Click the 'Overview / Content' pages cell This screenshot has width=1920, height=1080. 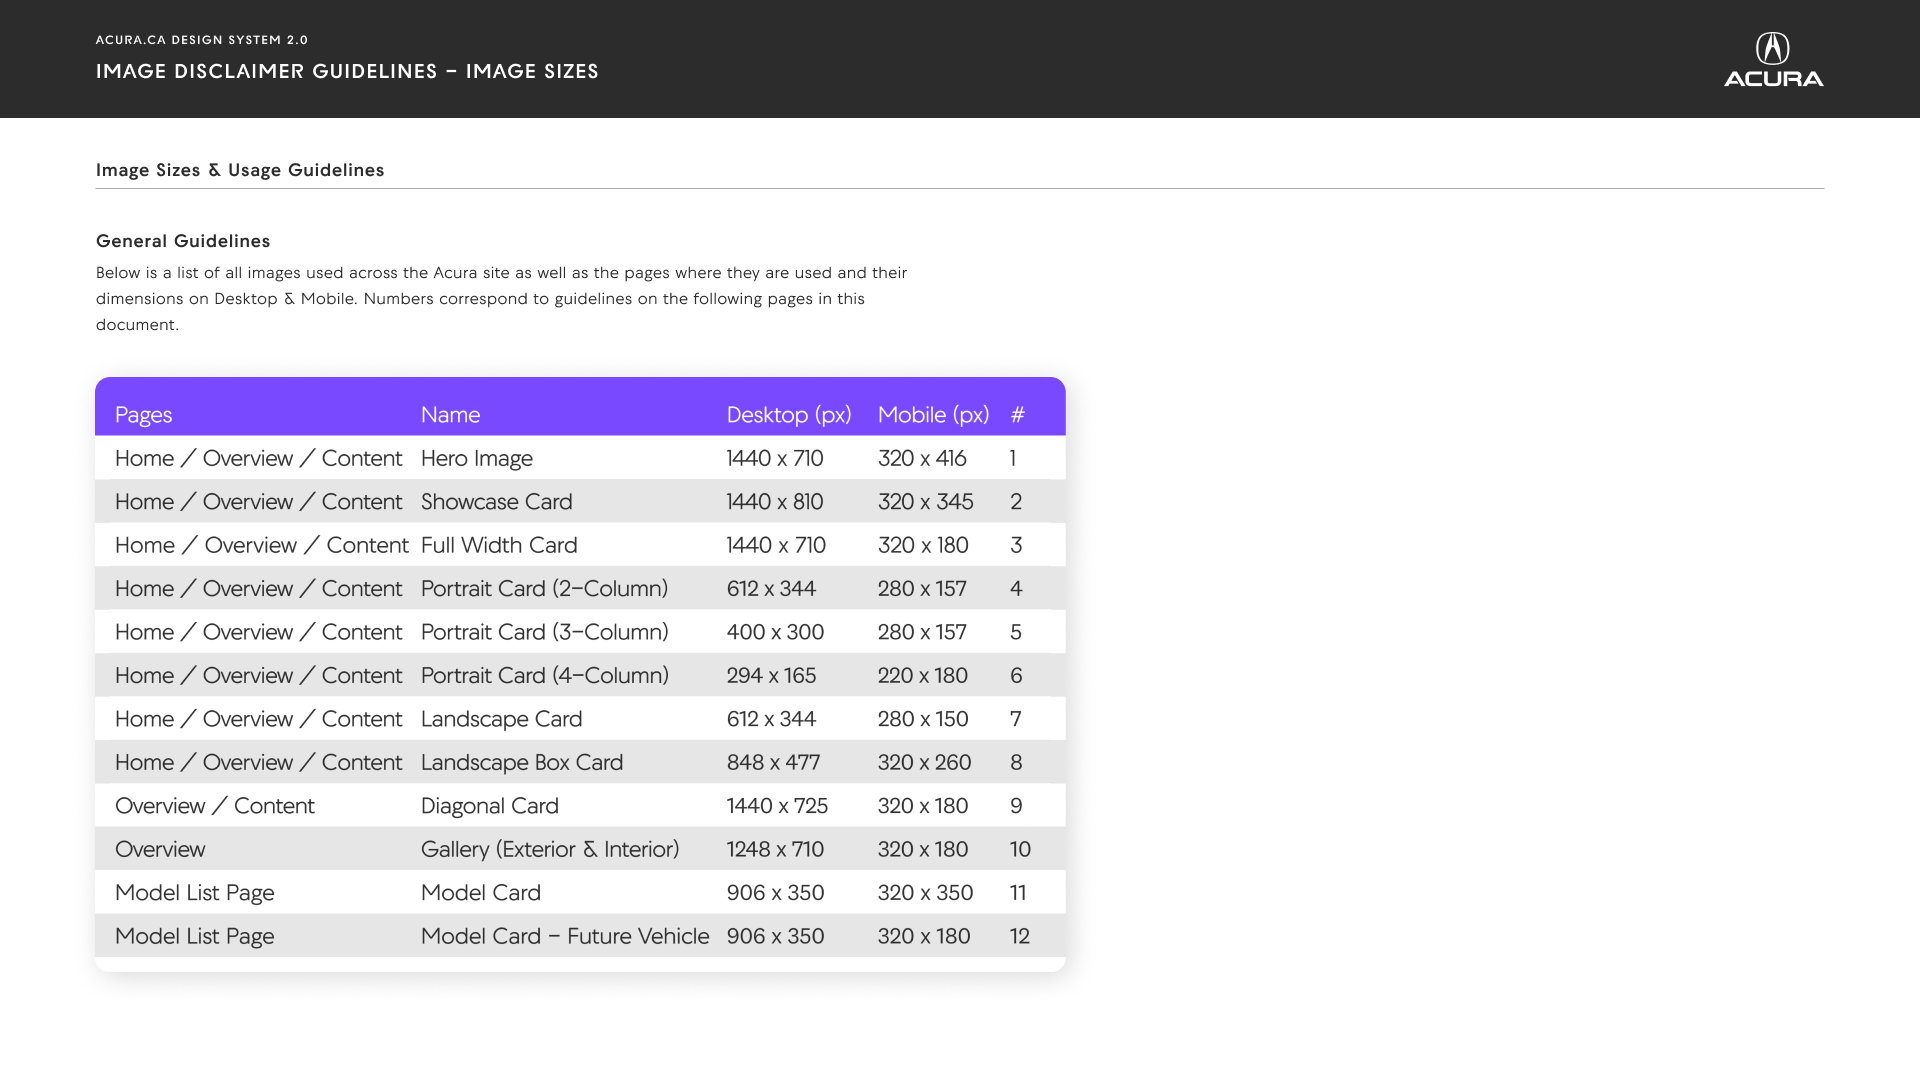click(214, 806)
